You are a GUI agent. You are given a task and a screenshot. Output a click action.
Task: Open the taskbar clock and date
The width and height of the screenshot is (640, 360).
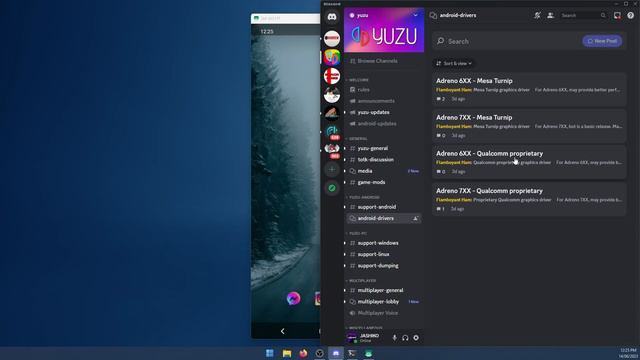click(x=628, y=353)
